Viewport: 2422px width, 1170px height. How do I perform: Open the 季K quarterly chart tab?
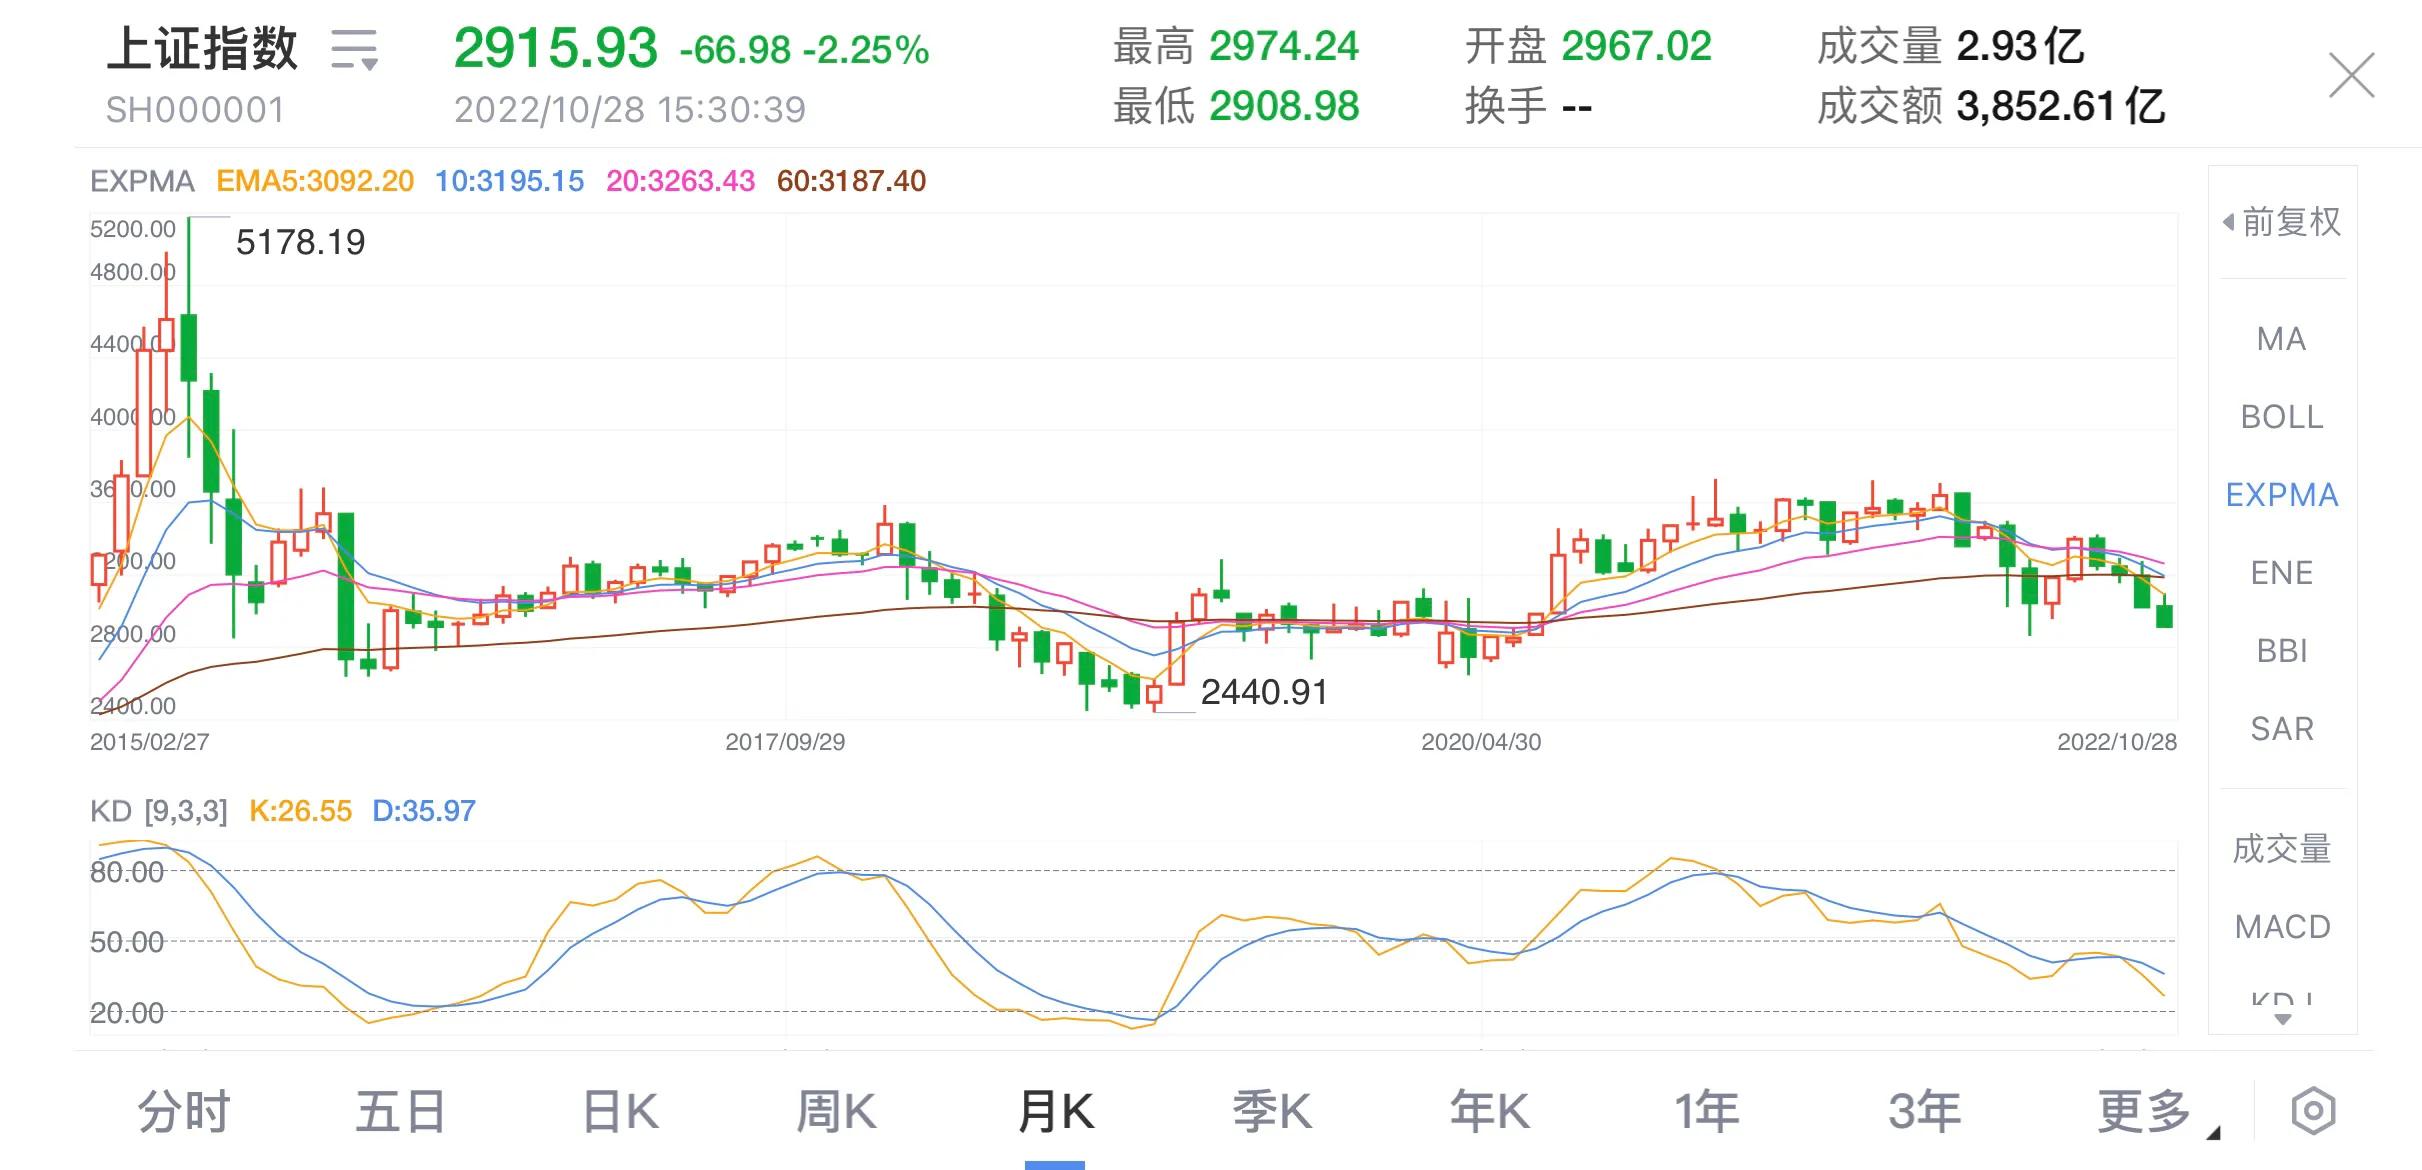click(x=1272, y=1111)
